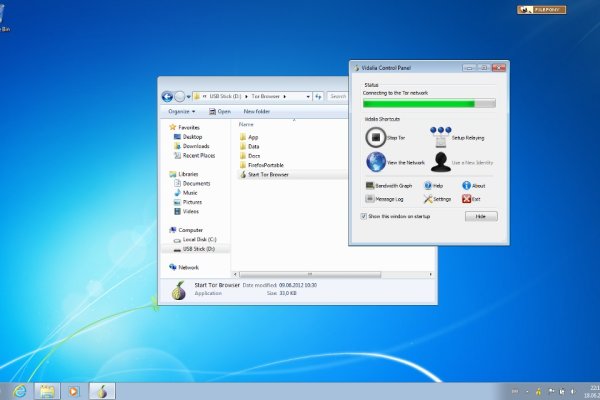Image resolution: width=600 pixels, height=400 pixels.
Task: Open Internet Explorer from the taskbar
Action: click(21, 390)
